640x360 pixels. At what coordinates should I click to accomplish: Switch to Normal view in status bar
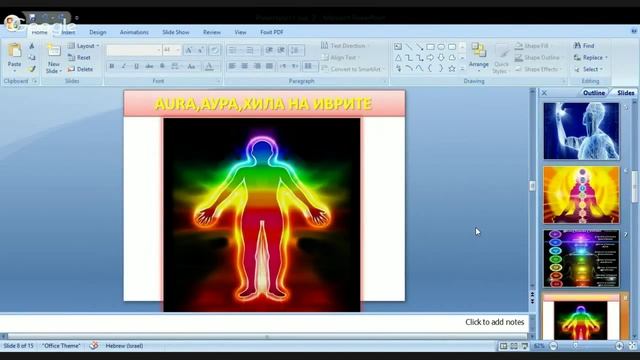(x=504, y=346)
